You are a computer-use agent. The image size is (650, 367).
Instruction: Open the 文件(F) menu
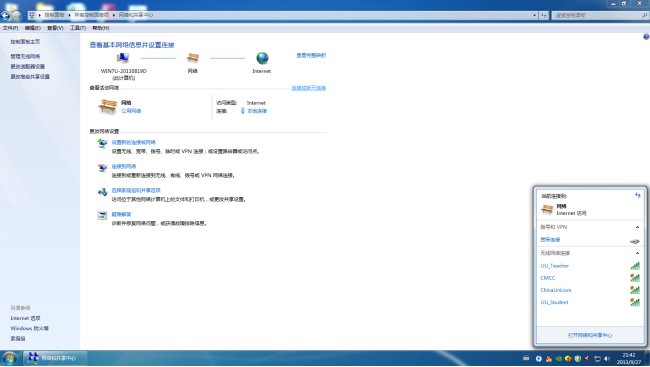click(10, 28)
